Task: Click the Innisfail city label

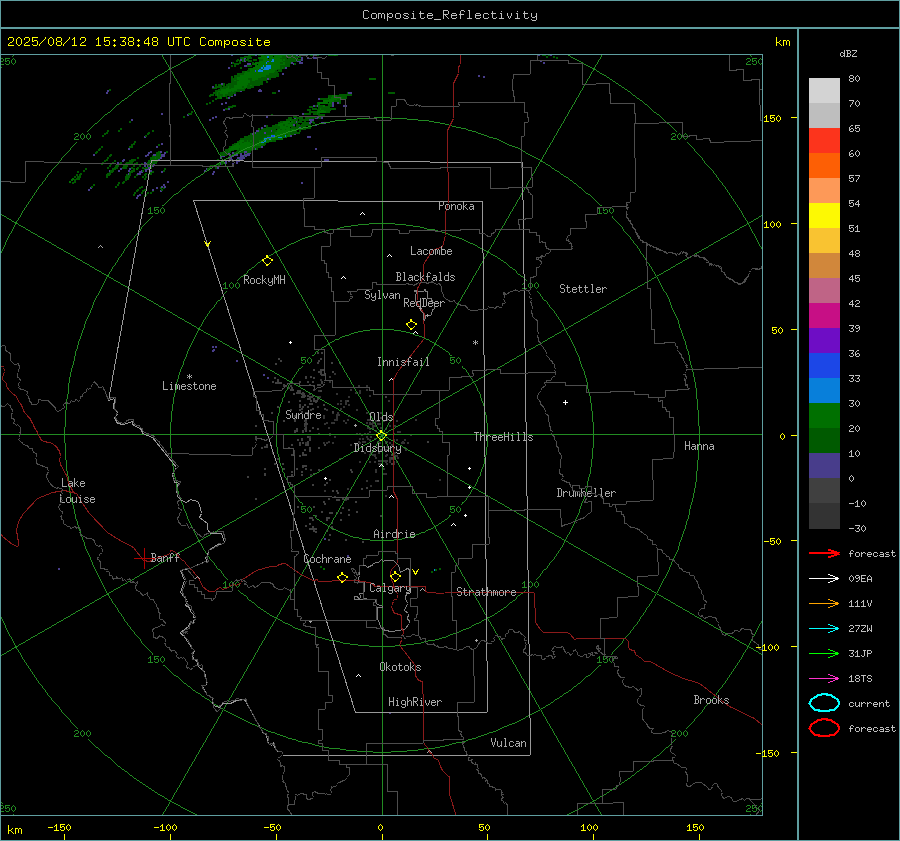Action: (403, 362)
